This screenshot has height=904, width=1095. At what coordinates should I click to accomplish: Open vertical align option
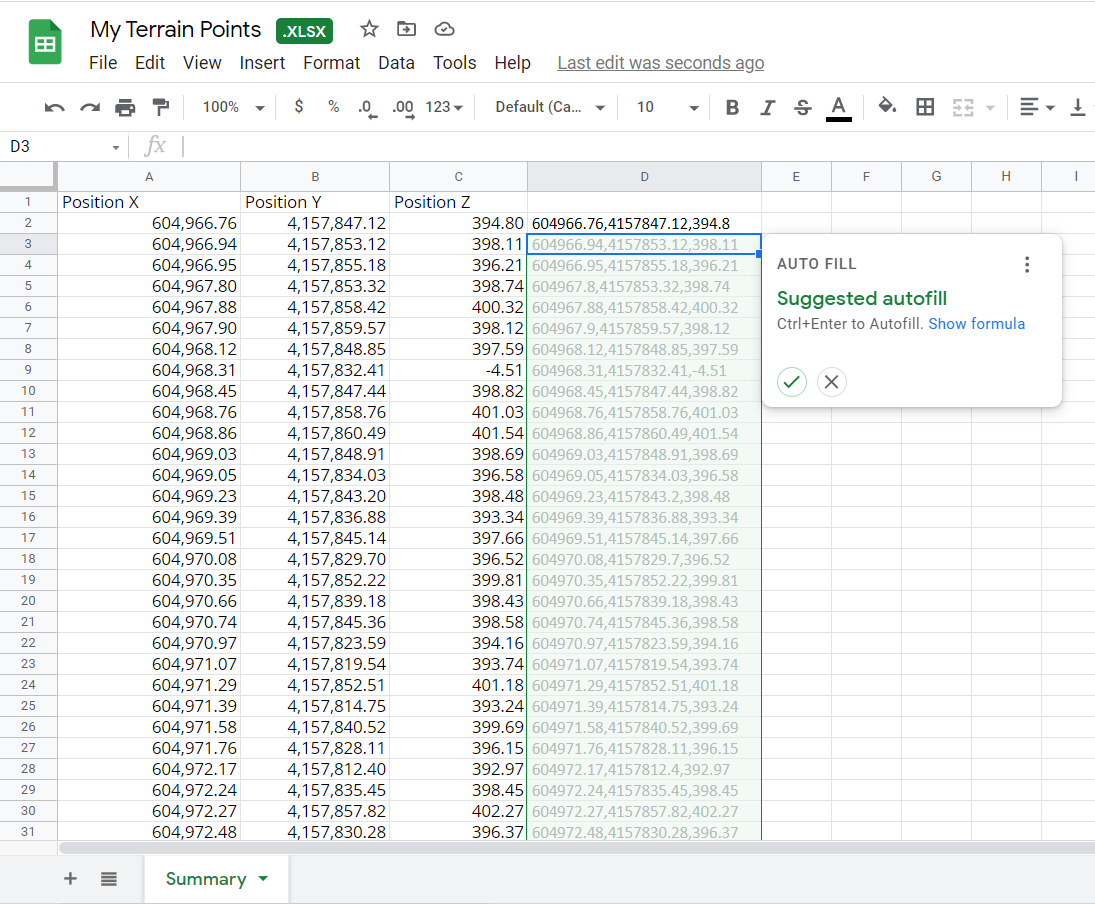click(1078, 108)
